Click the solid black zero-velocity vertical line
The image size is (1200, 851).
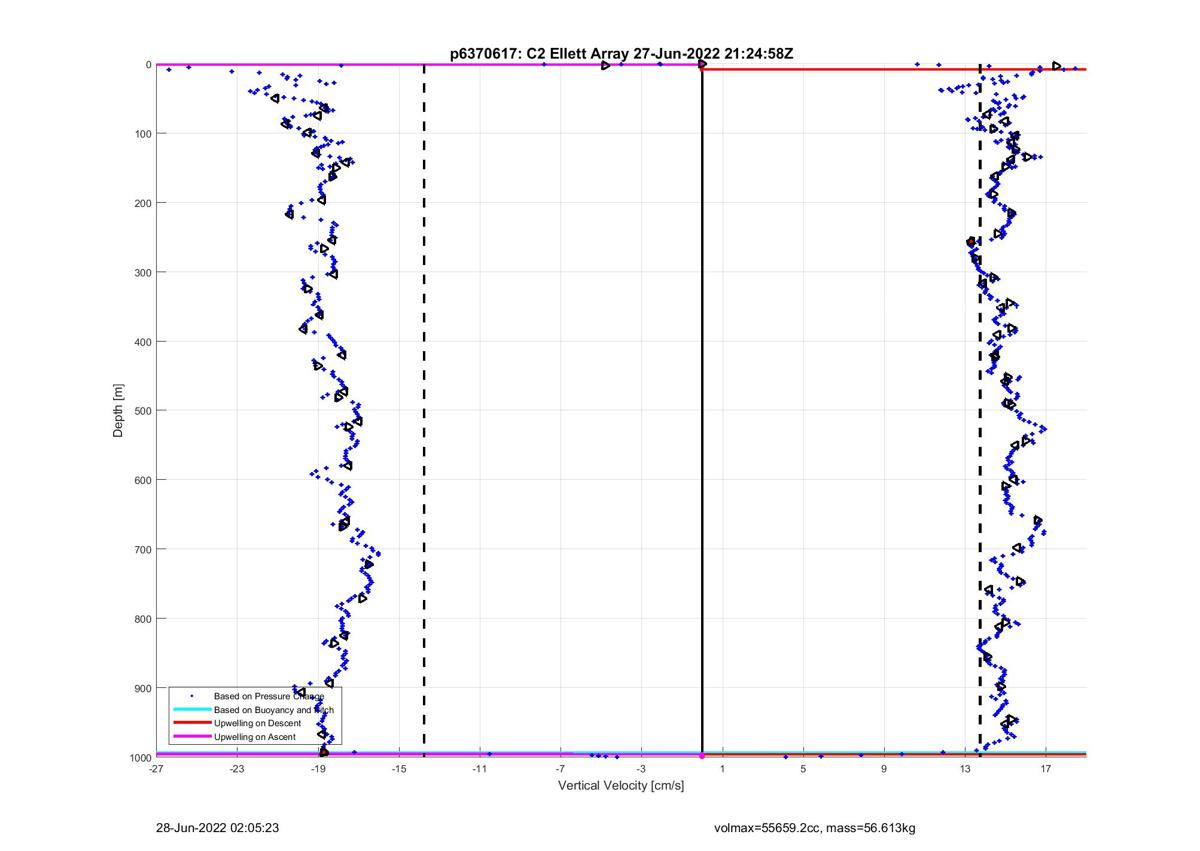coord(702,410)
